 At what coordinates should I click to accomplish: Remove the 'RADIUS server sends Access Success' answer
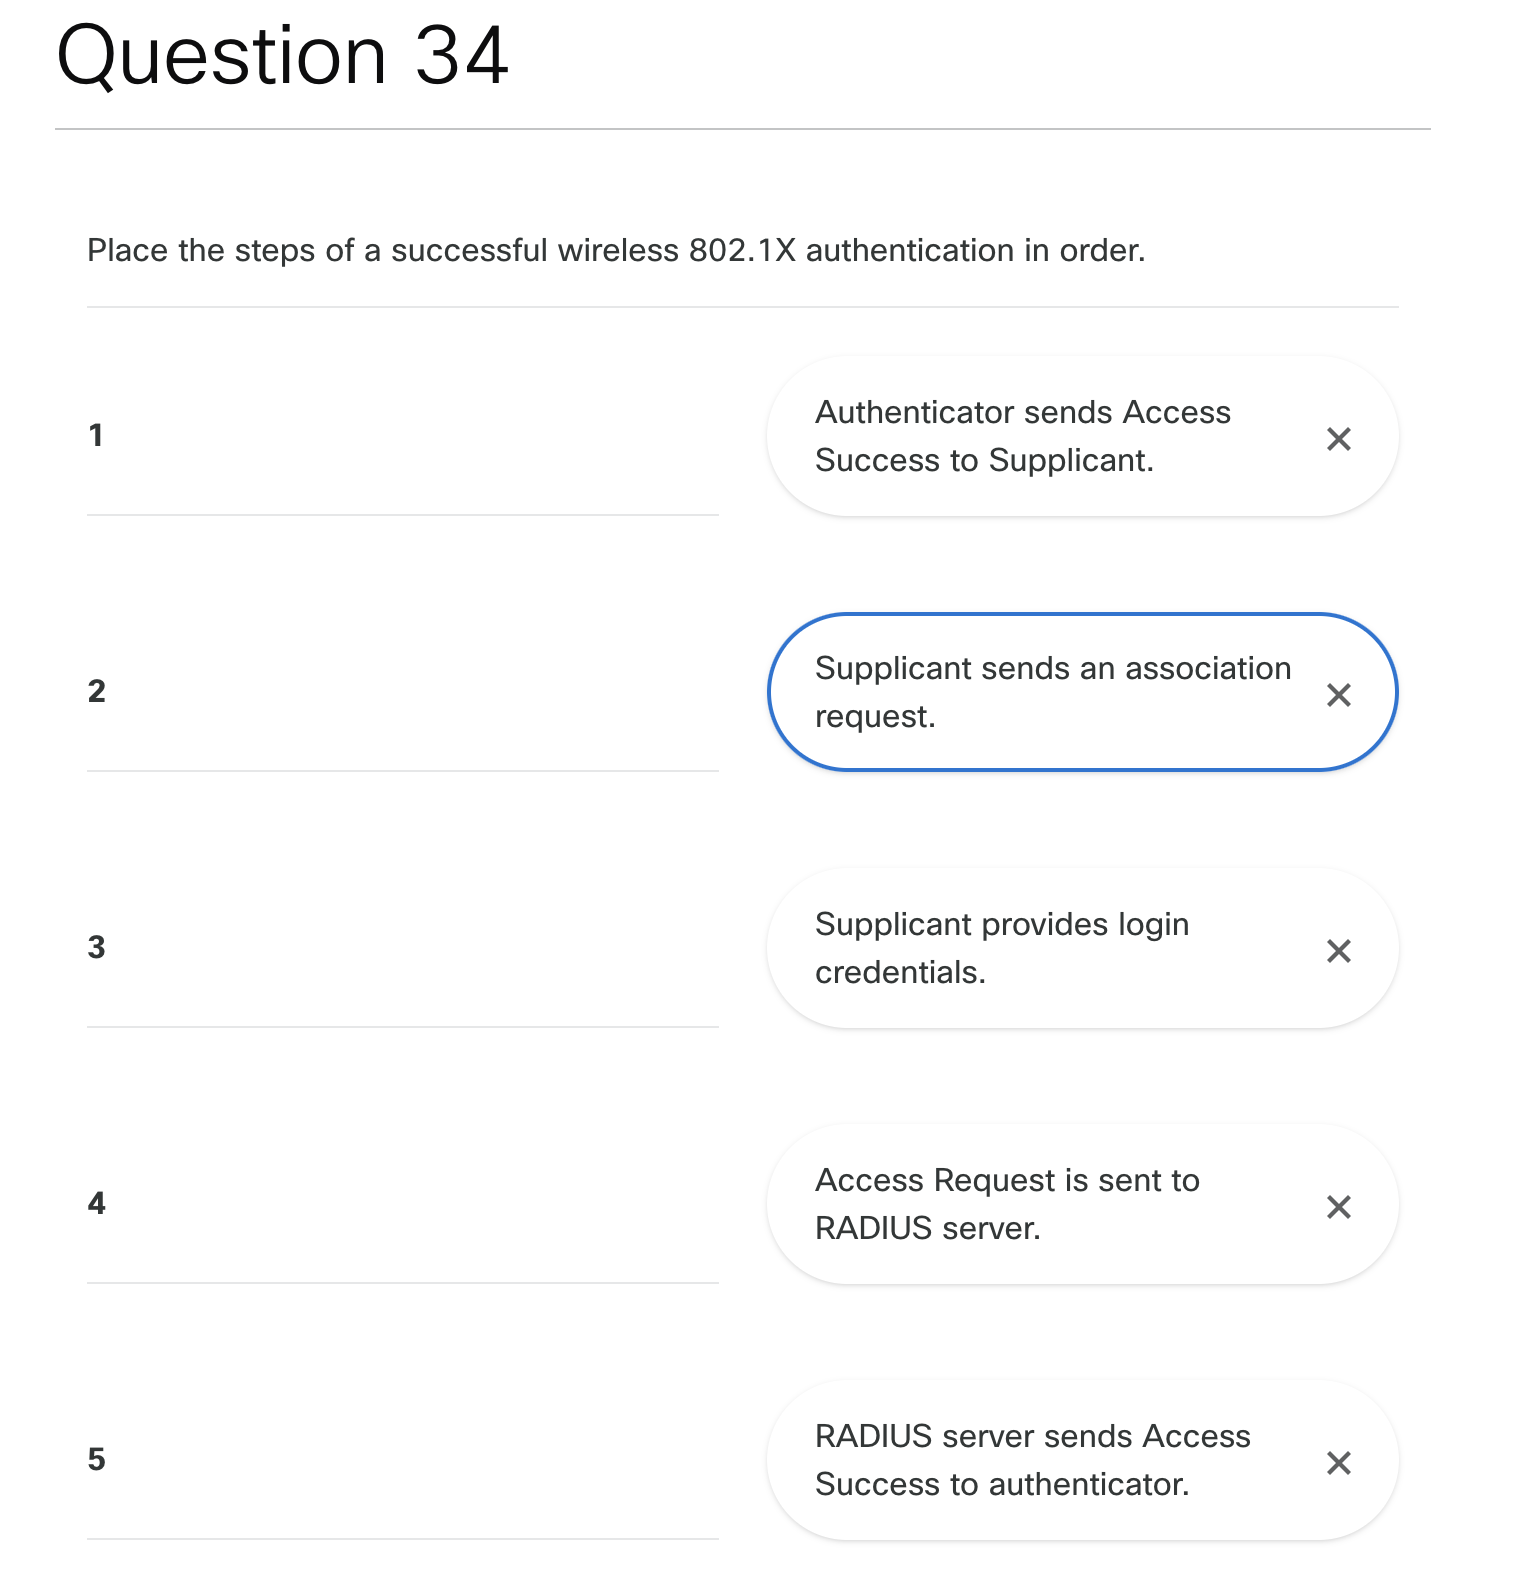[x=1340, y=1461]
